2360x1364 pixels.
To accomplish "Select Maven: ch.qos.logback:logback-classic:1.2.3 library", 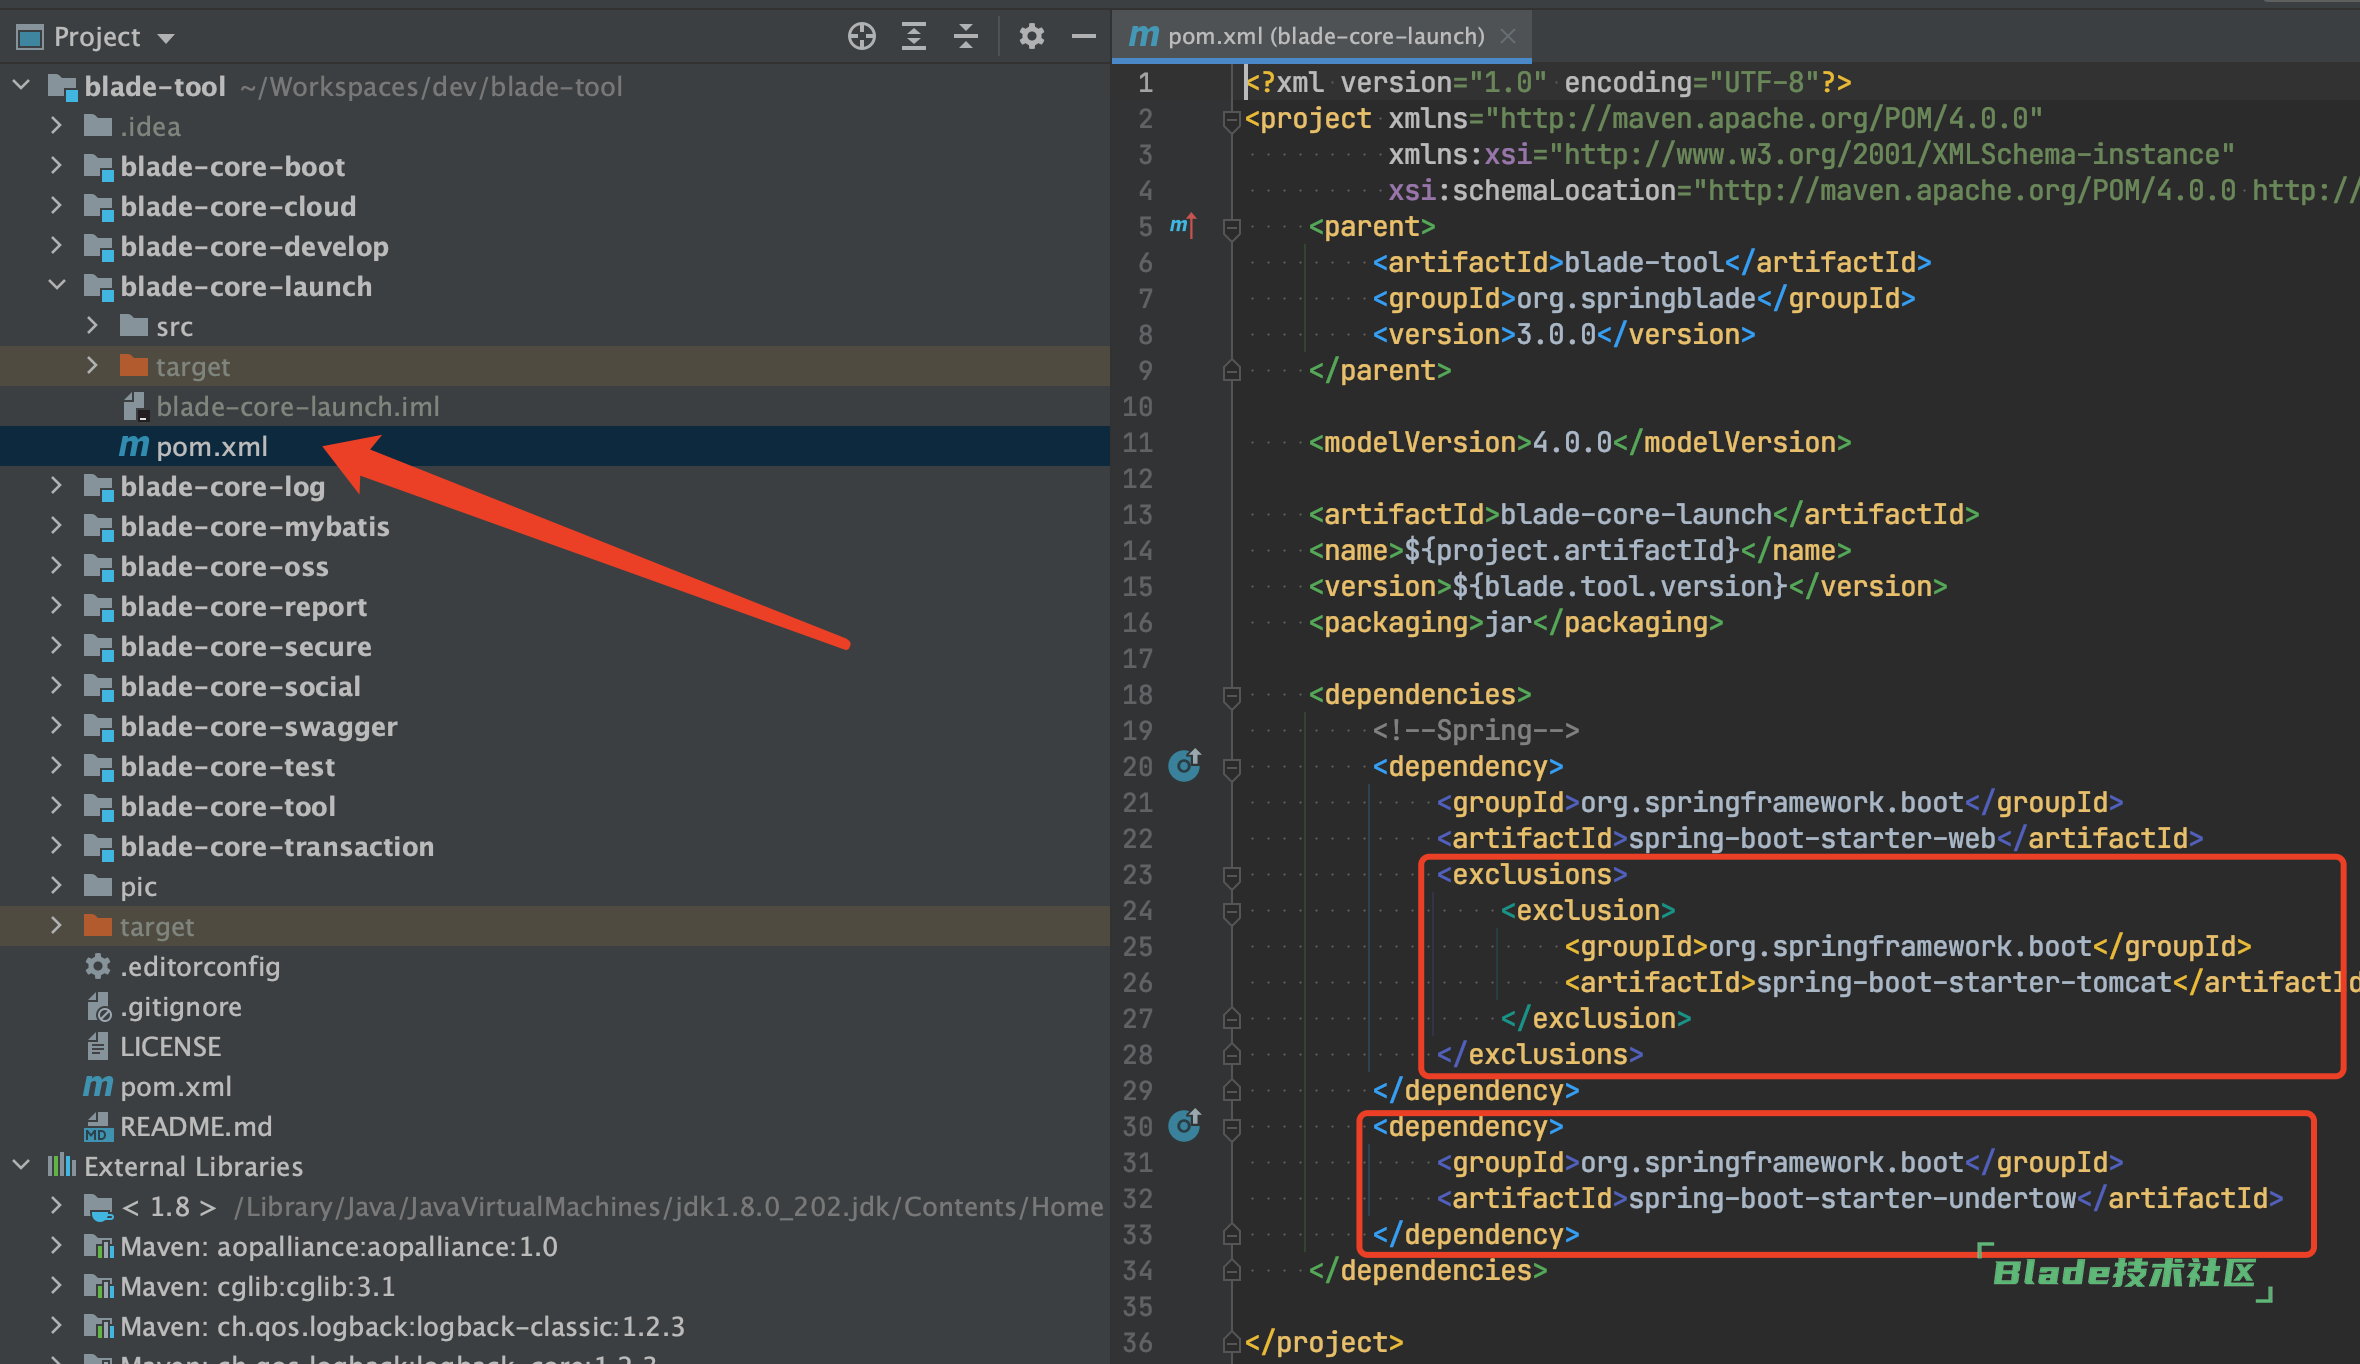I will pos(402,1326).
